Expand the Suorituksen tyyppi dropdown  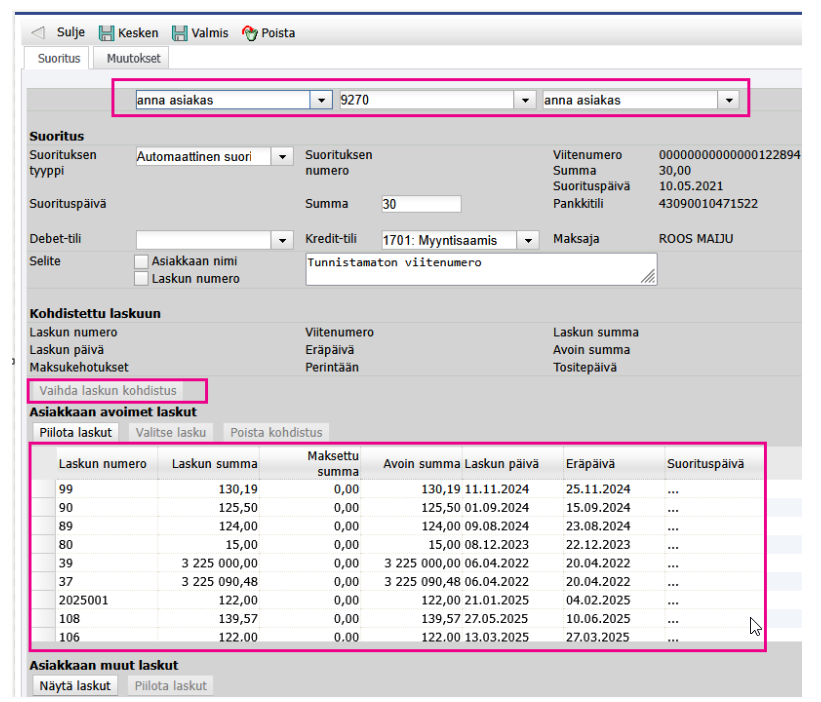[282, 157]
